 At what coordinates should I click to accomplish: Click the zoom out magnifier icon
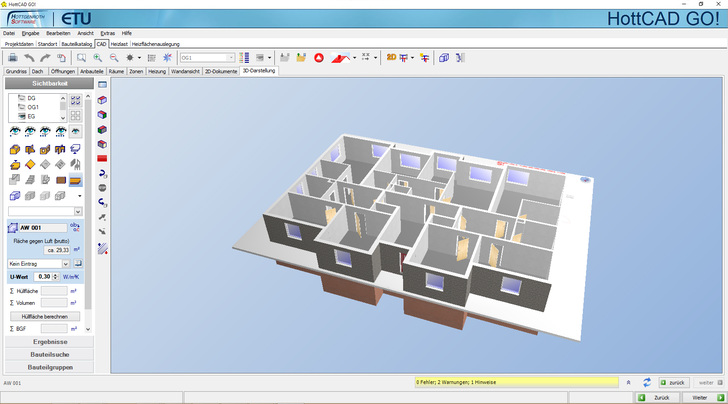(113, 59)
